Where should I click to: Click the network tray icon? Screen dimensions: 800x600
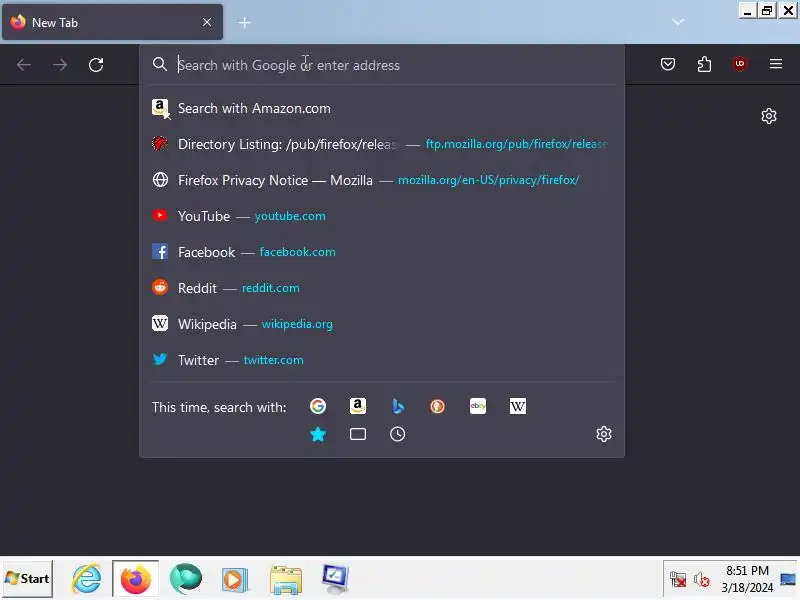(x=678, y=580)
